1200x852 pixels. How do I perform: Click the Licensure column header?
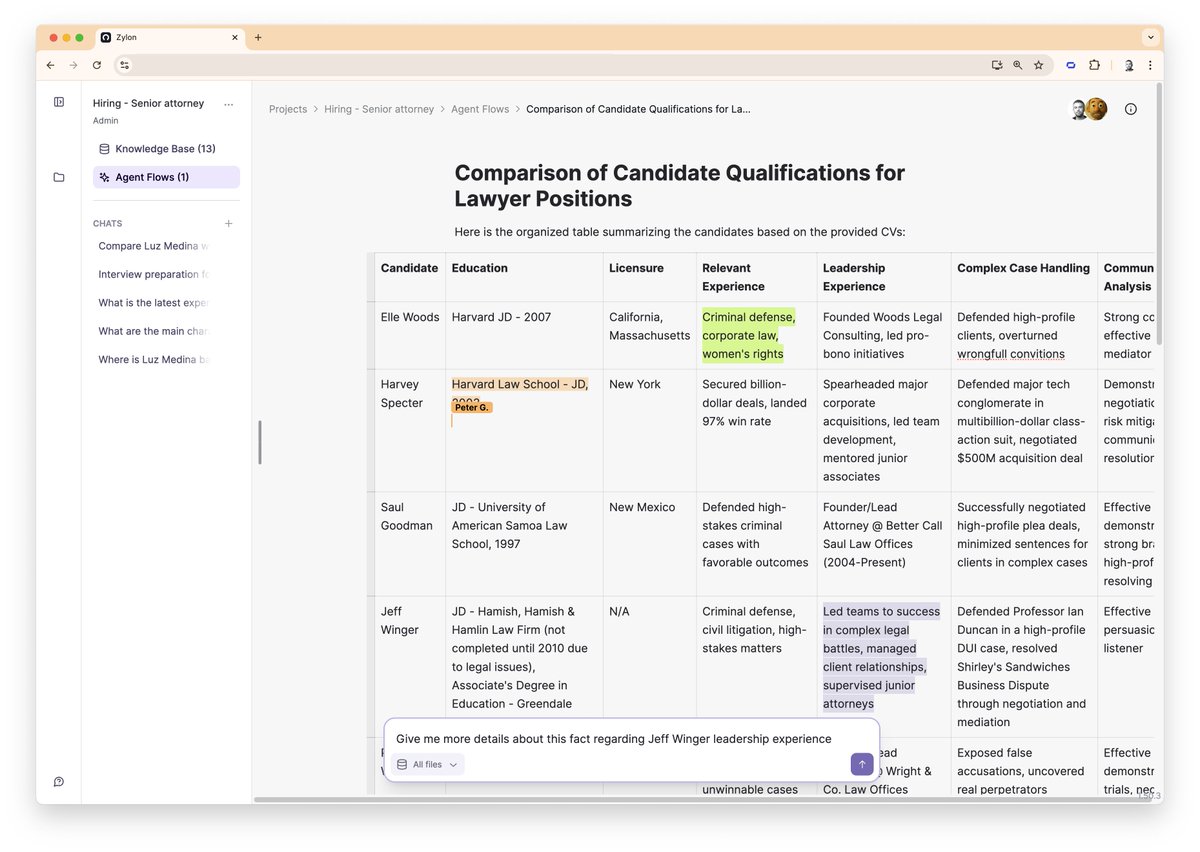[649, 277]
